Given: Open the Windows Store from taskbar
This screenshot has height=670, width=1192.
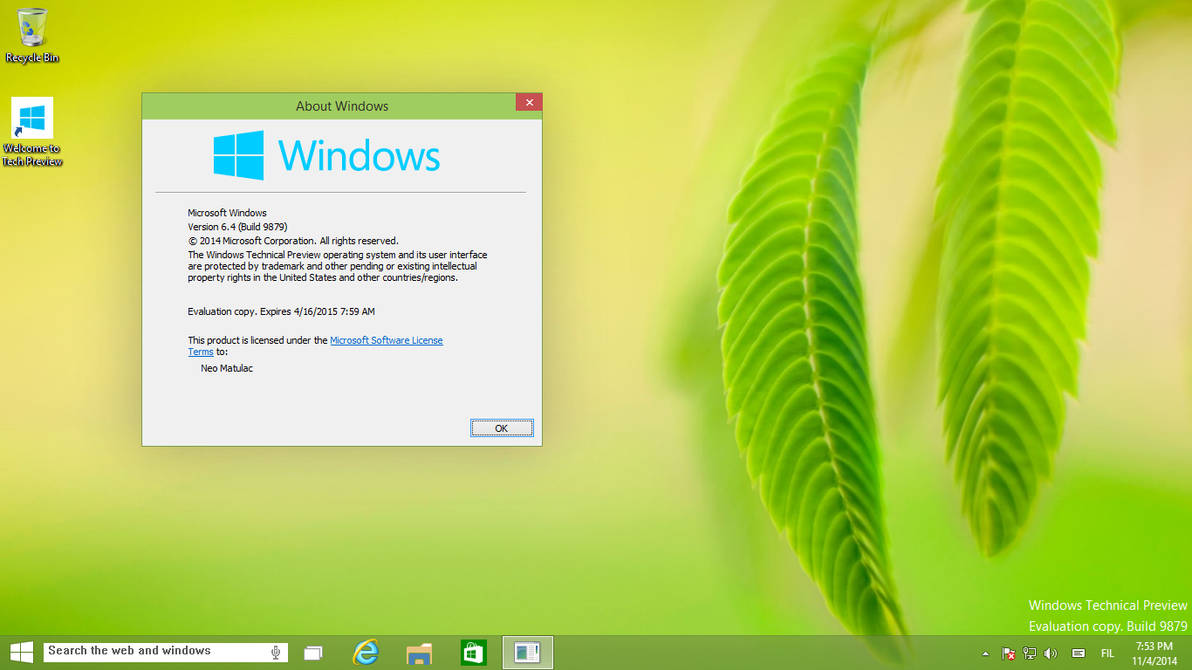Looking at the screenshot, I should (x=473, y=653).
